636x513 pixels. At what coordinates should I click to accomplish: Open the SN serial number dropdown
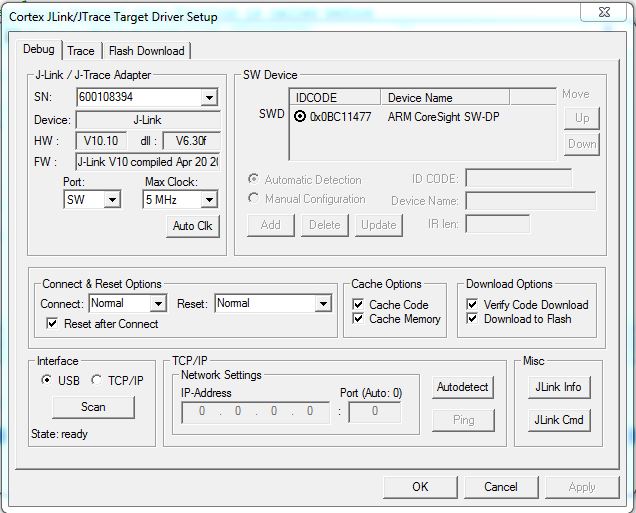click(x=209, y=97)
